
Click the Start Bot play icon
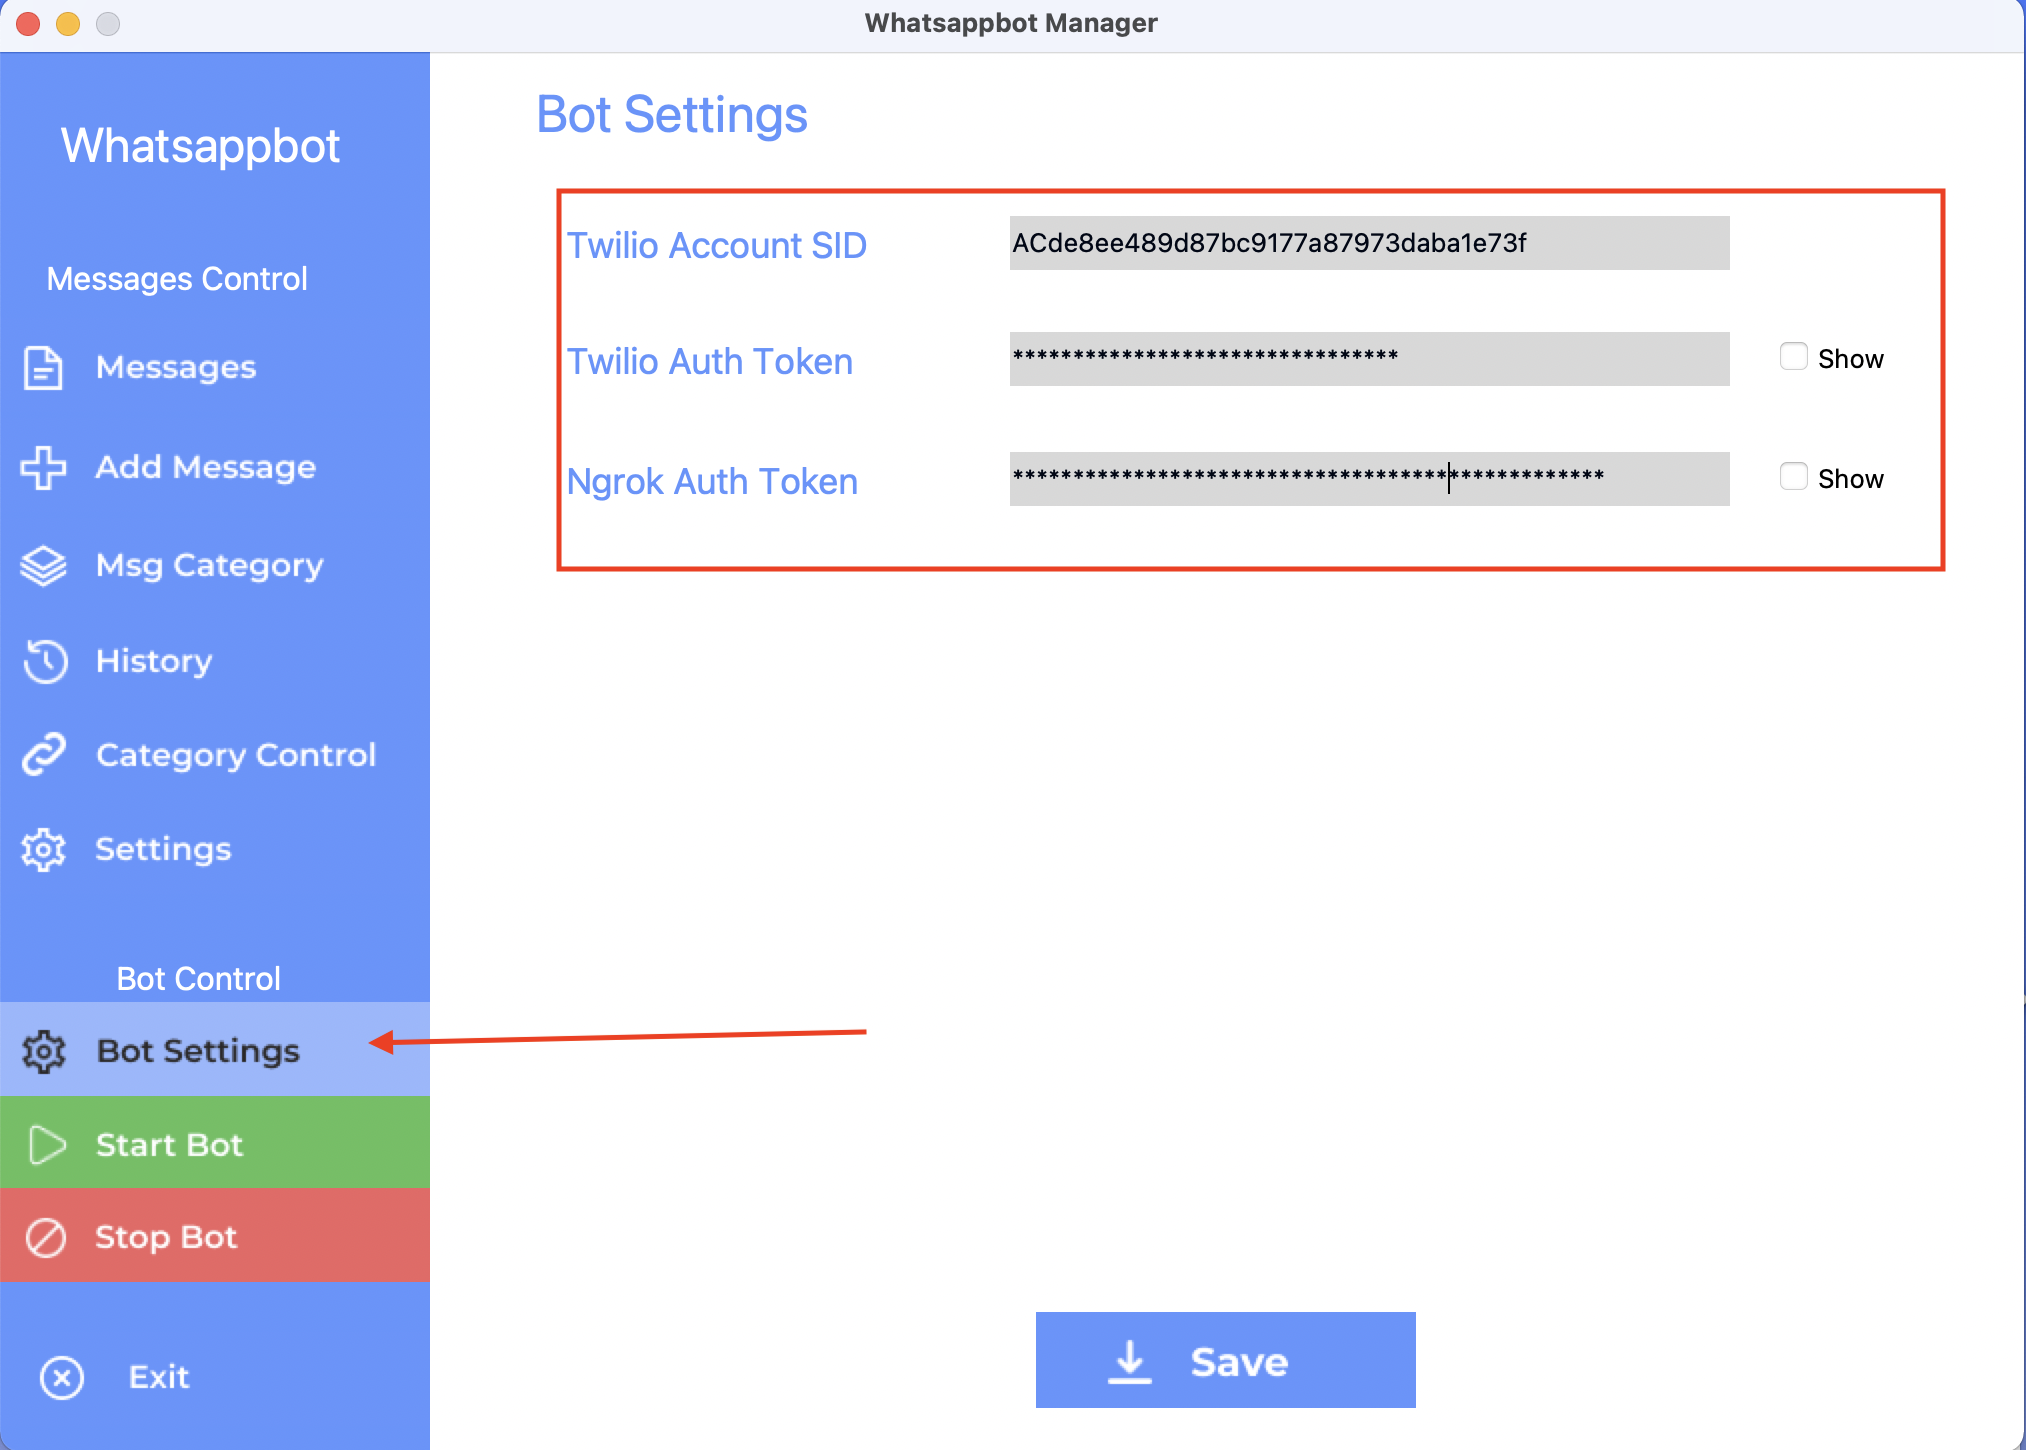point(46,1145)
